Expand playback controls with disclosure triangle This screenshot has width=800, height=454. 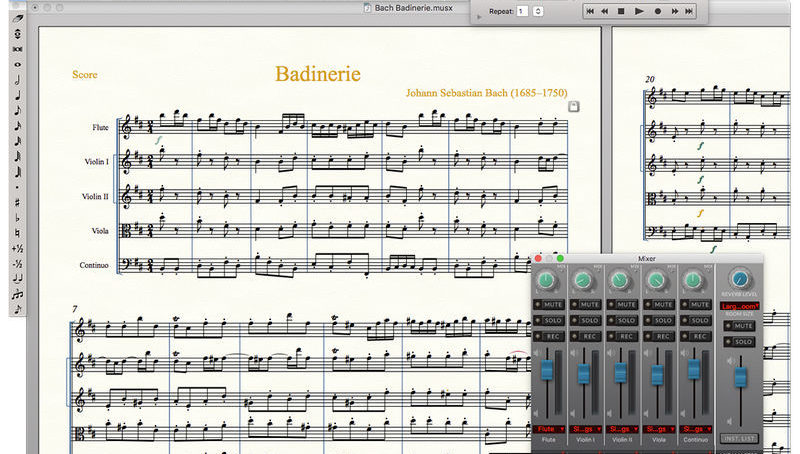pyautogui.click(x=479, y=17)
